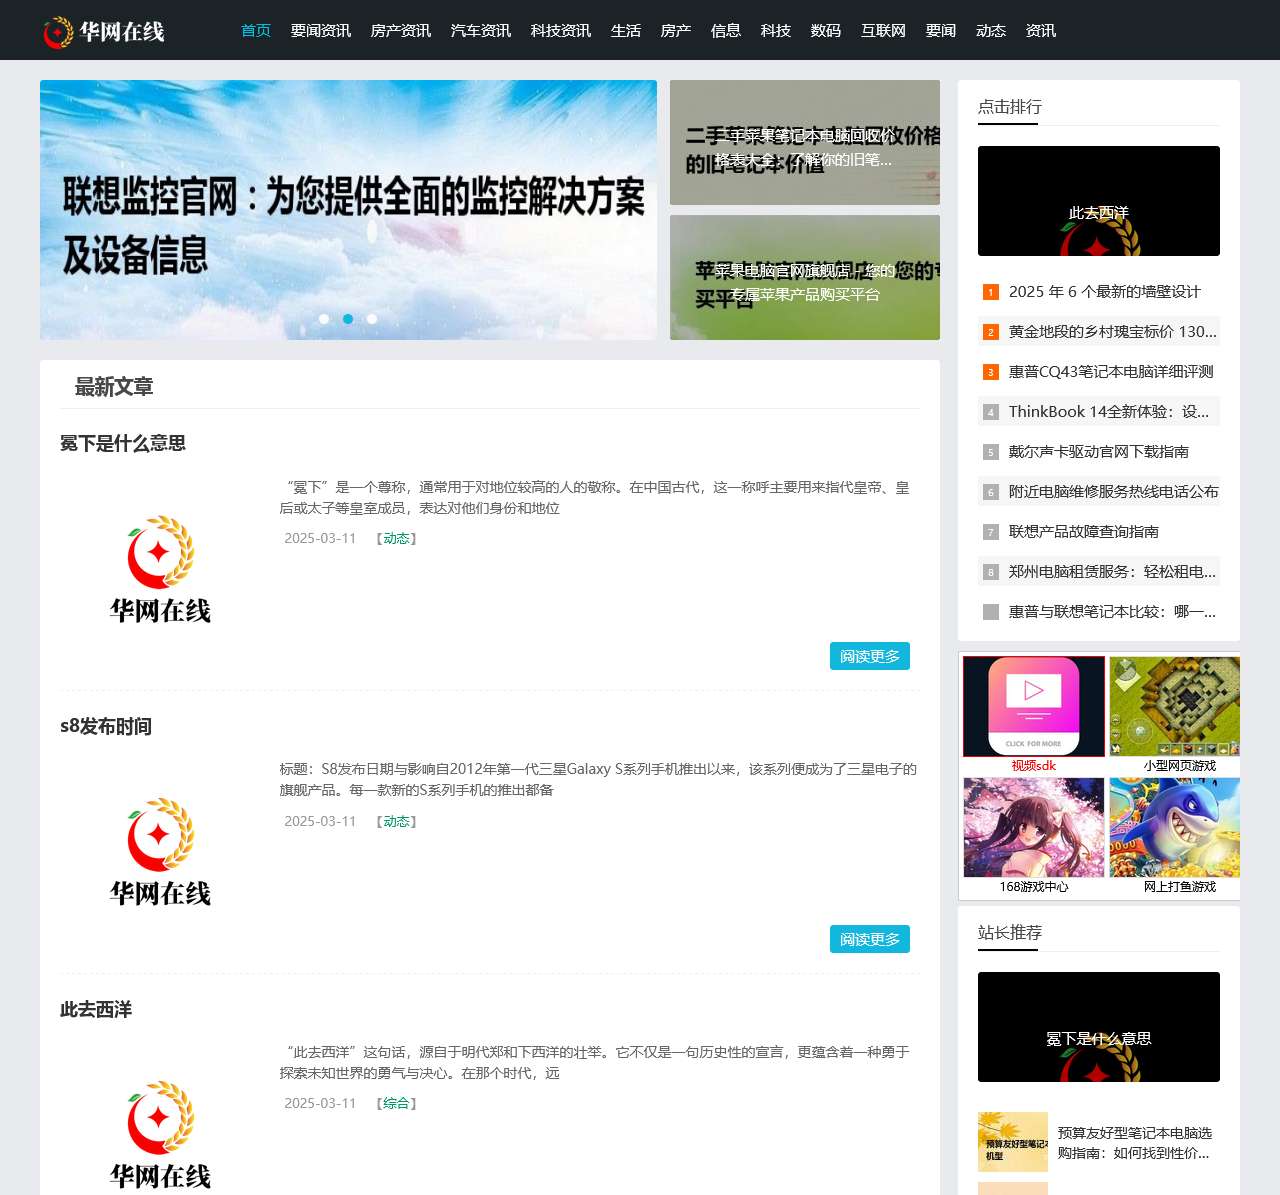Screen dimensions: 1280x1195
Task: Click the 小型网页游戏 ad image
Action: (x=1175, y=707)
